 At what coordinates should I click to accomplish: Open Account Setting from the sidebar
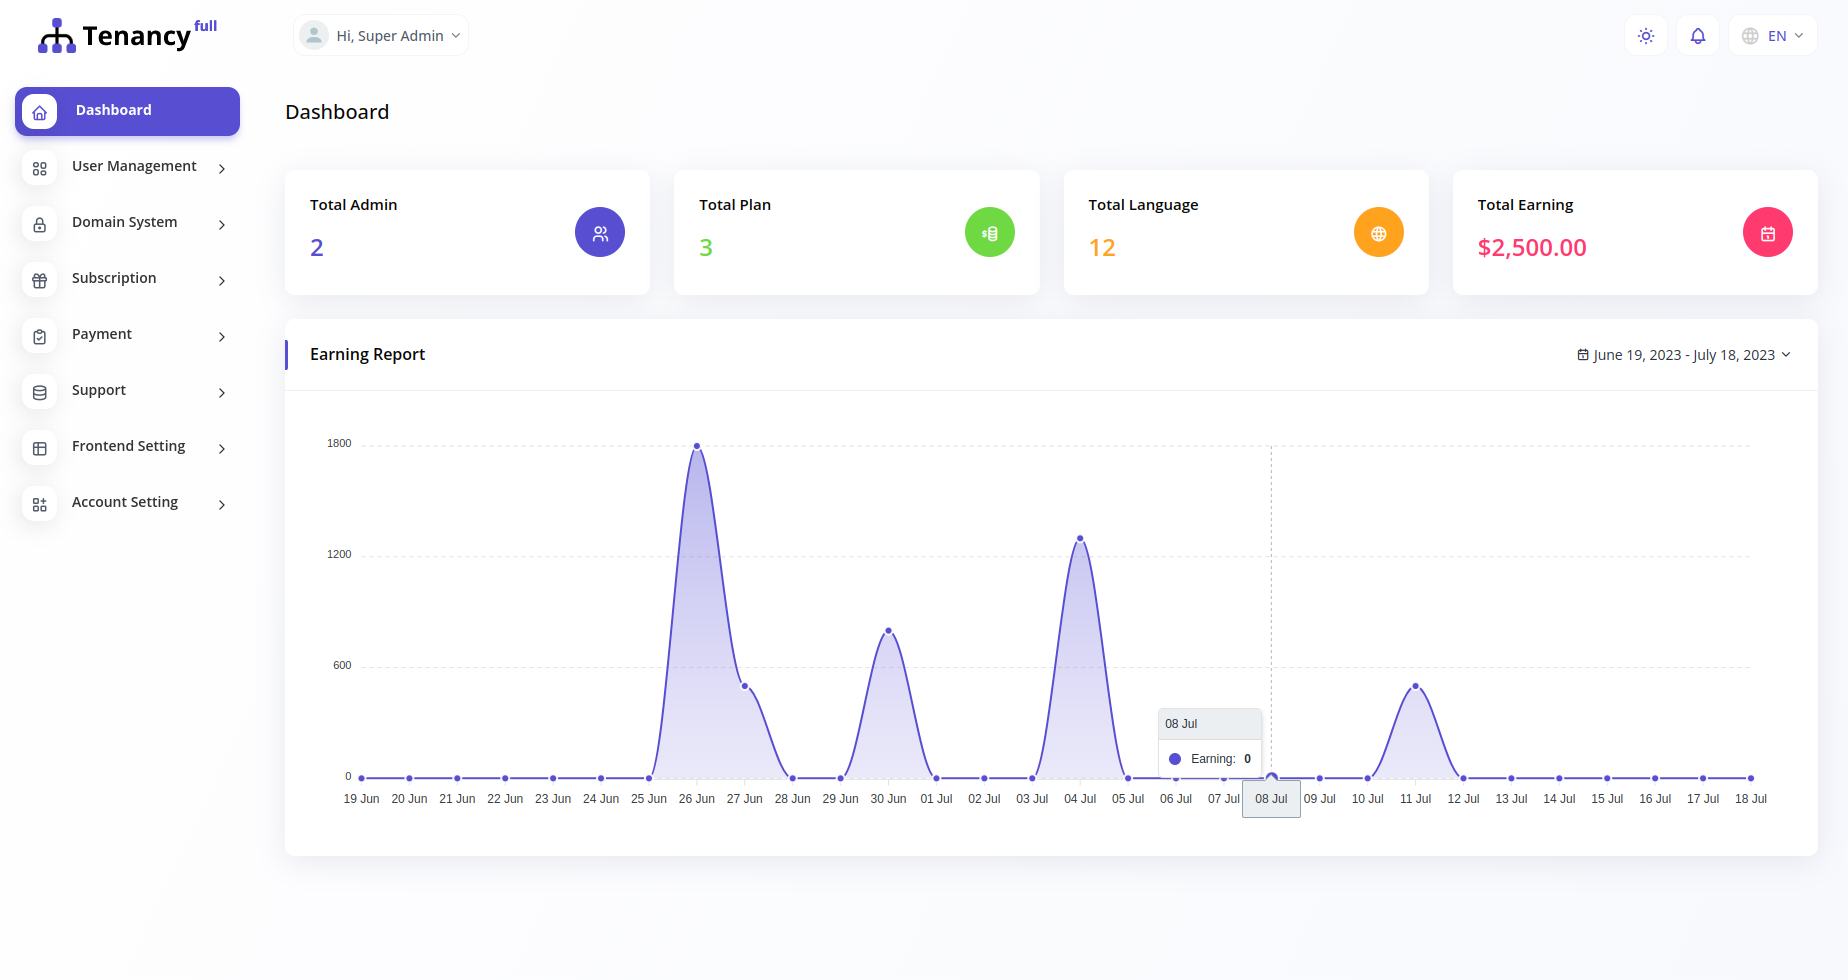124,502
